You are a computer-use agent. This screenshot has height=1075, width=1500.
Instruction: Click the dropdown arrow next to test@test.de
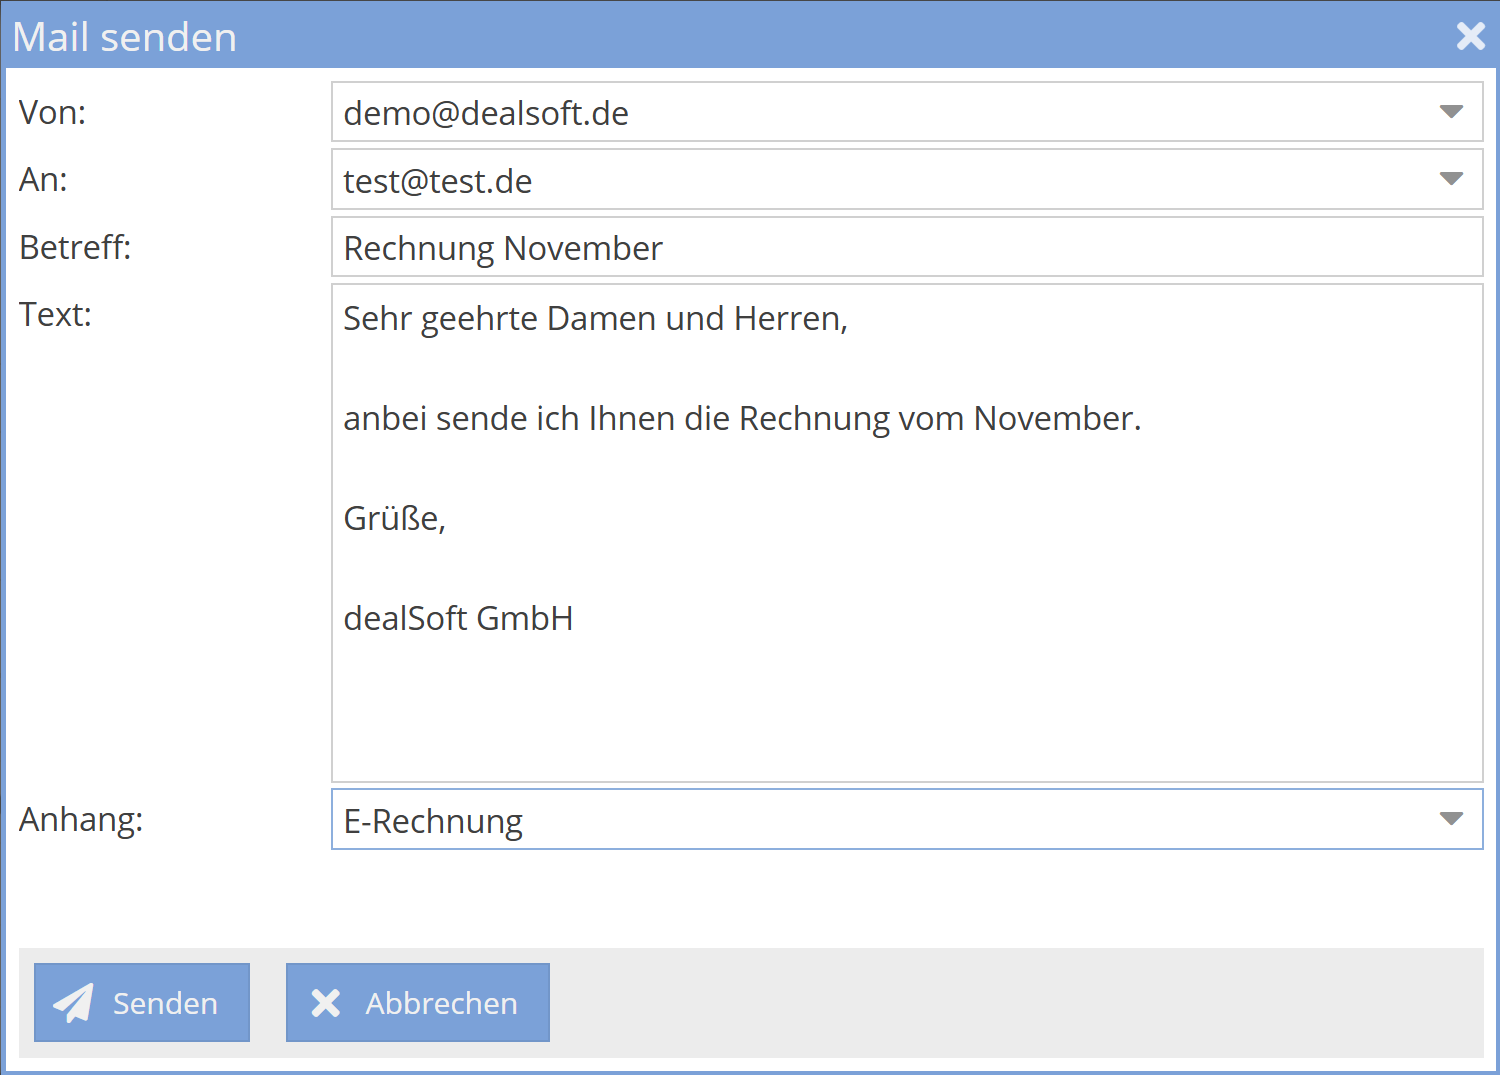[x=1451, y=179]
